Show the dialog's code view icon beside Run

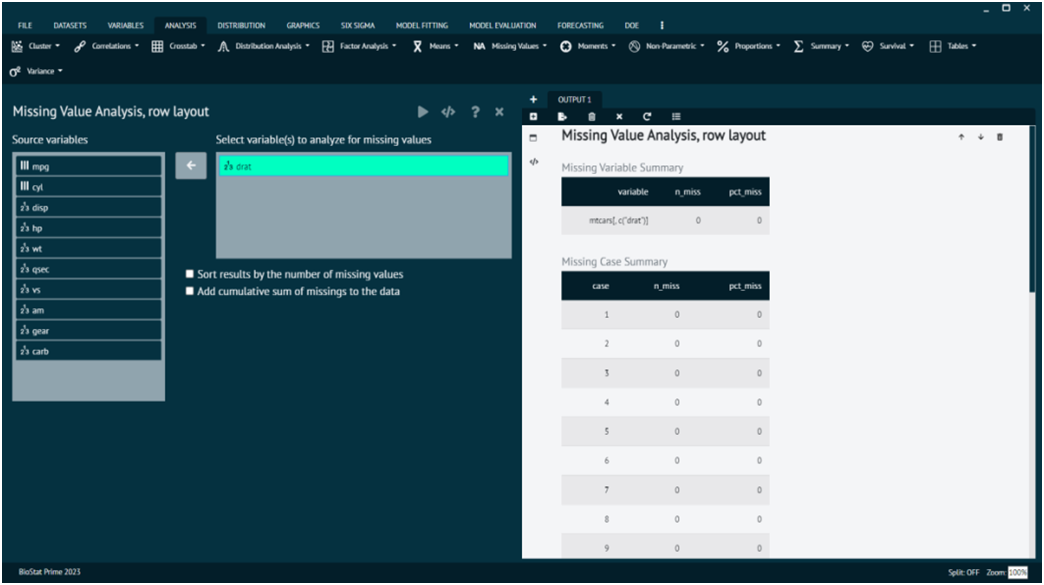coord(448,112)
